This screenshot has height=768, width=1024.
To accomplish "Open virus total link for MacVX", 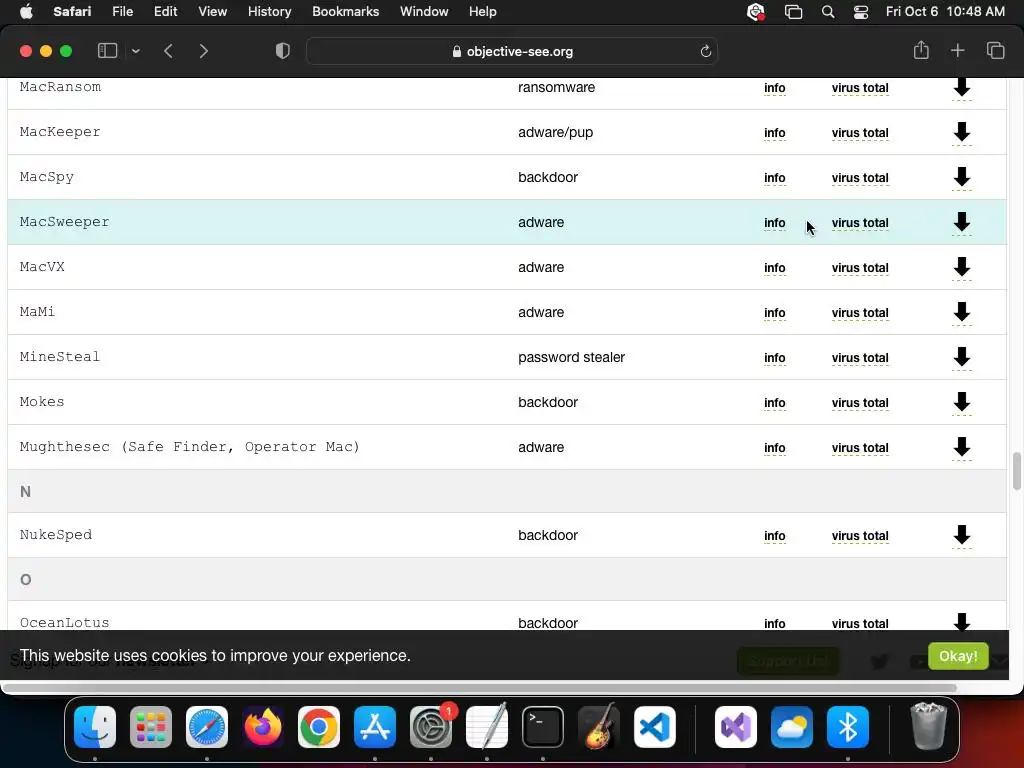I will tap(860, 268).
